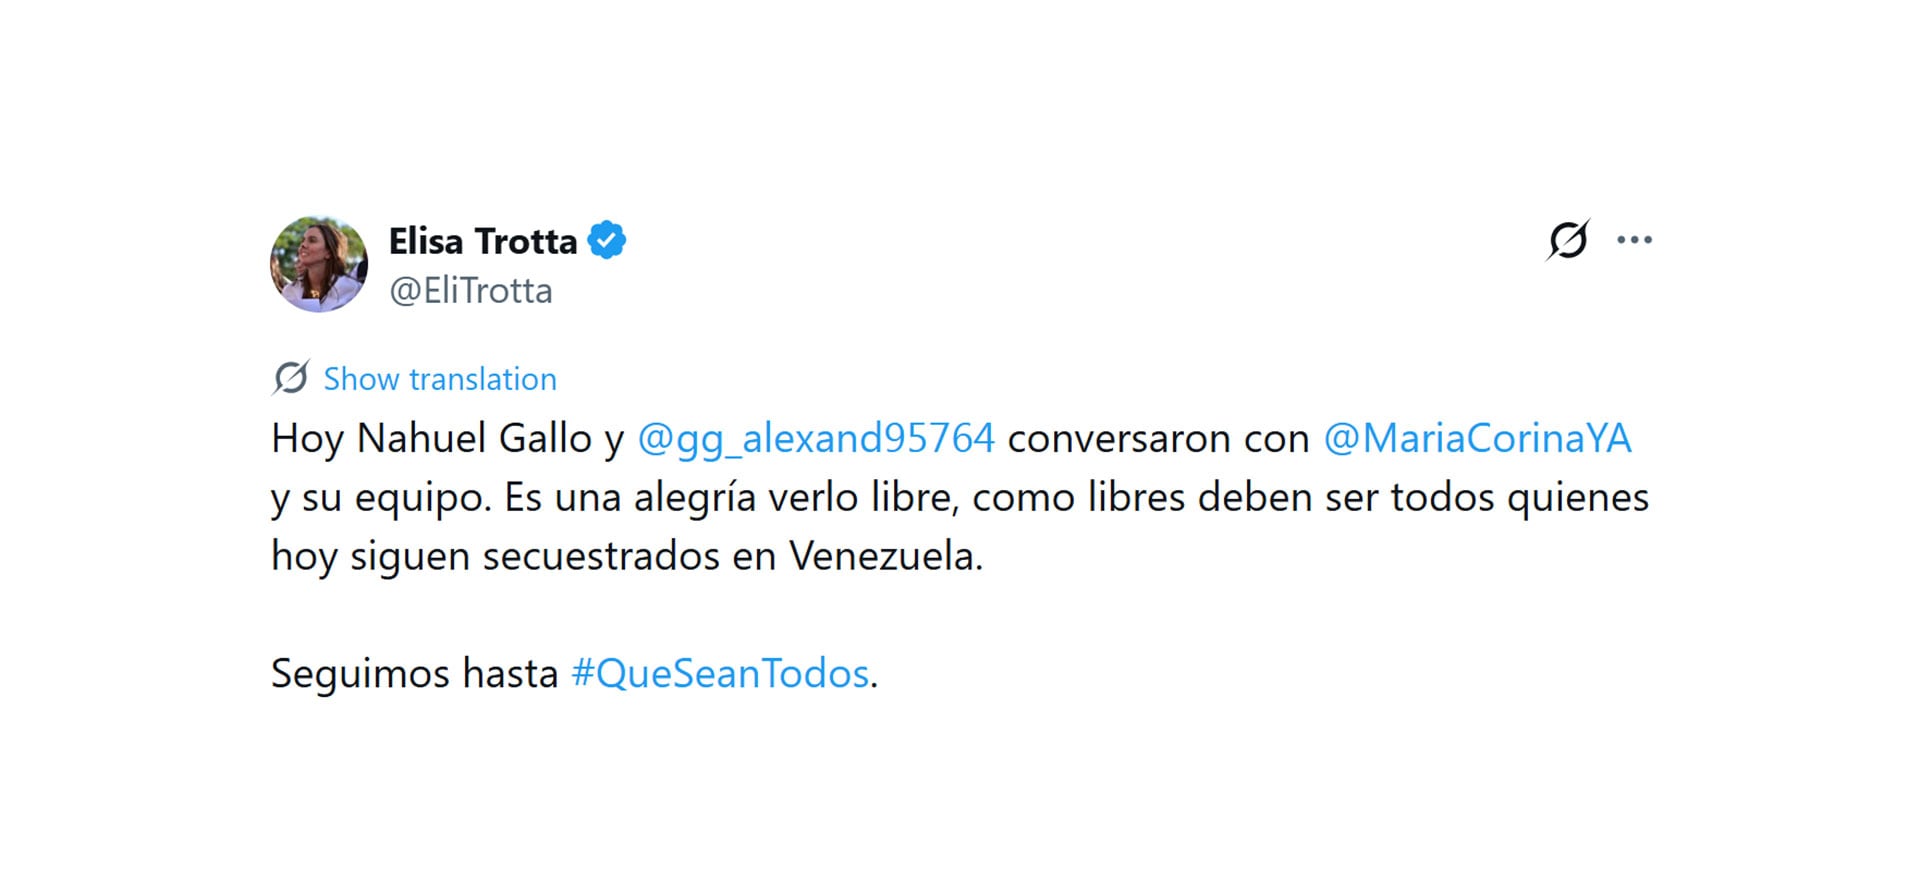Screen dimensions: 1920x891
Task: Open Elisa Trotta's profile picture
Action: pos(319,264)
